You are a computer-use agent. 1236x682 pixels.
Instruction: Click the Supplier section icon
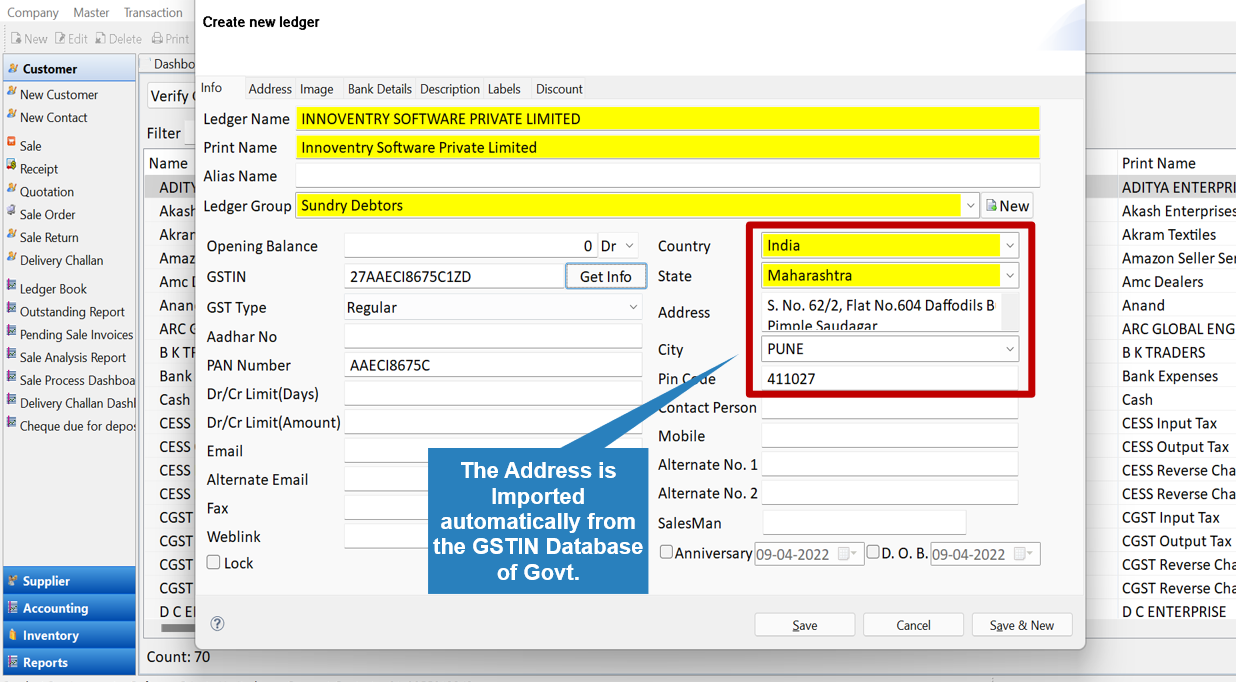click(13, 580)
